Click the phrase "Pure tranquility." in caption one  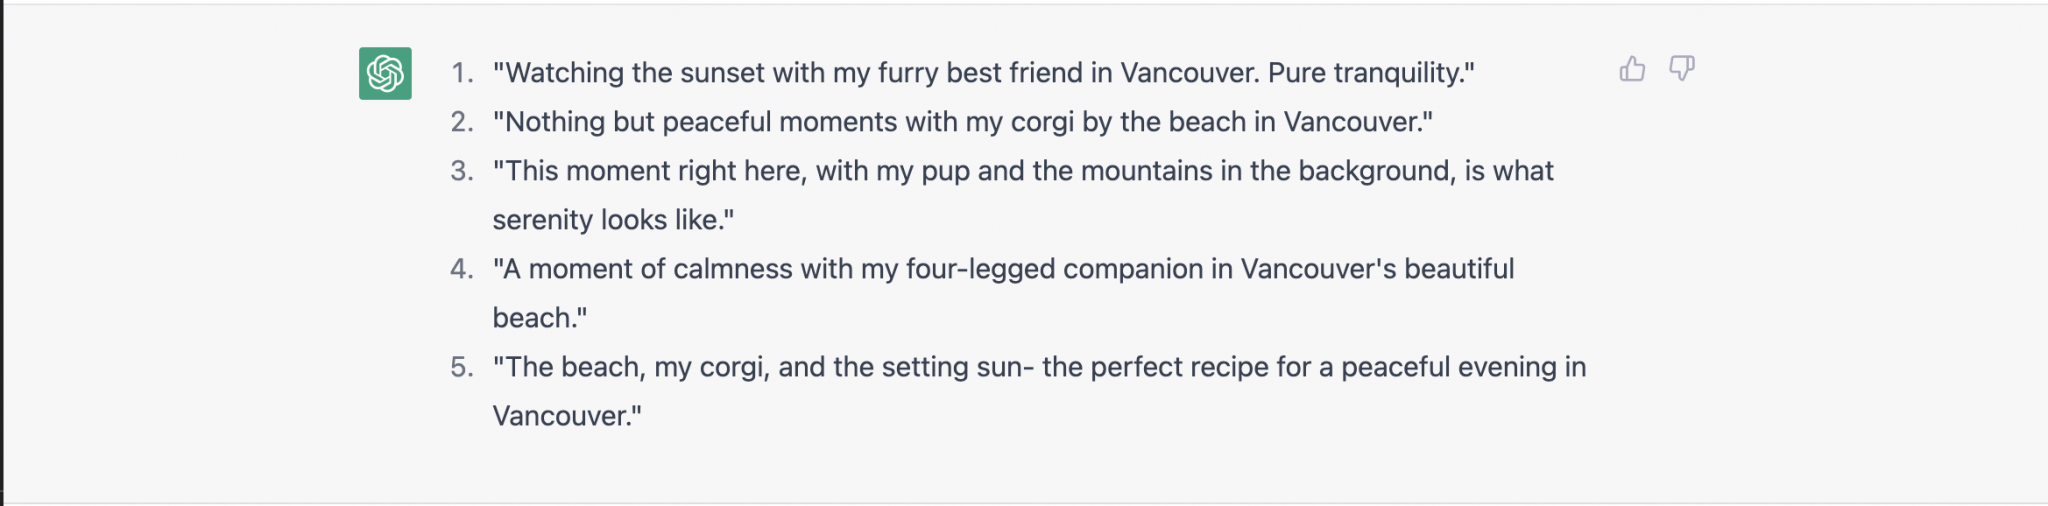1371,73
